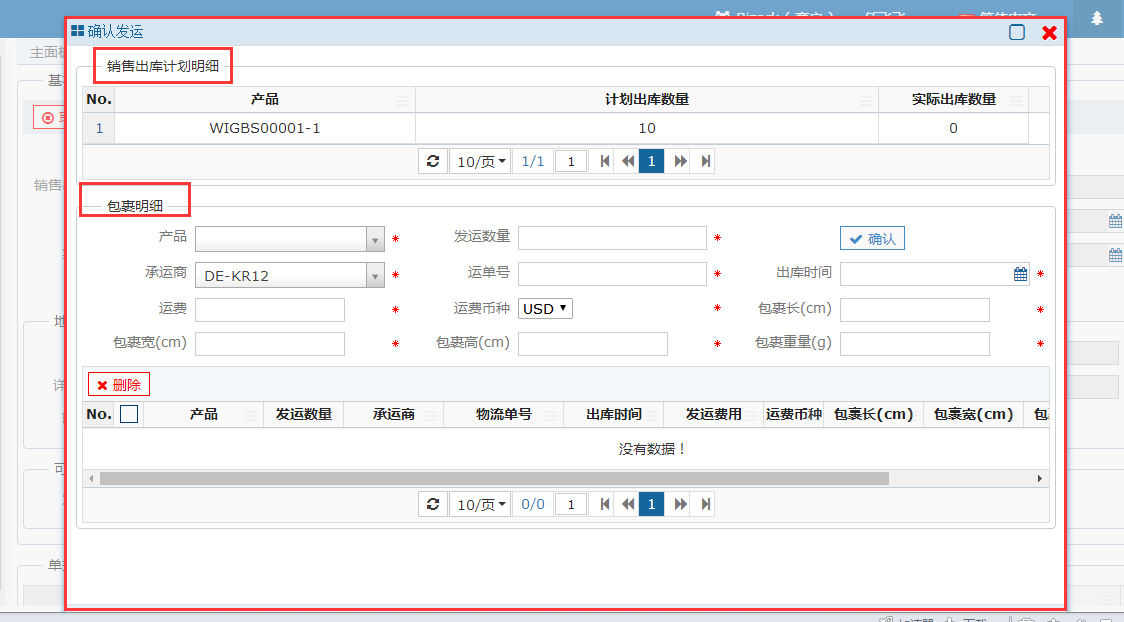Change page size 10/页 in plan grid

point(480,161)
